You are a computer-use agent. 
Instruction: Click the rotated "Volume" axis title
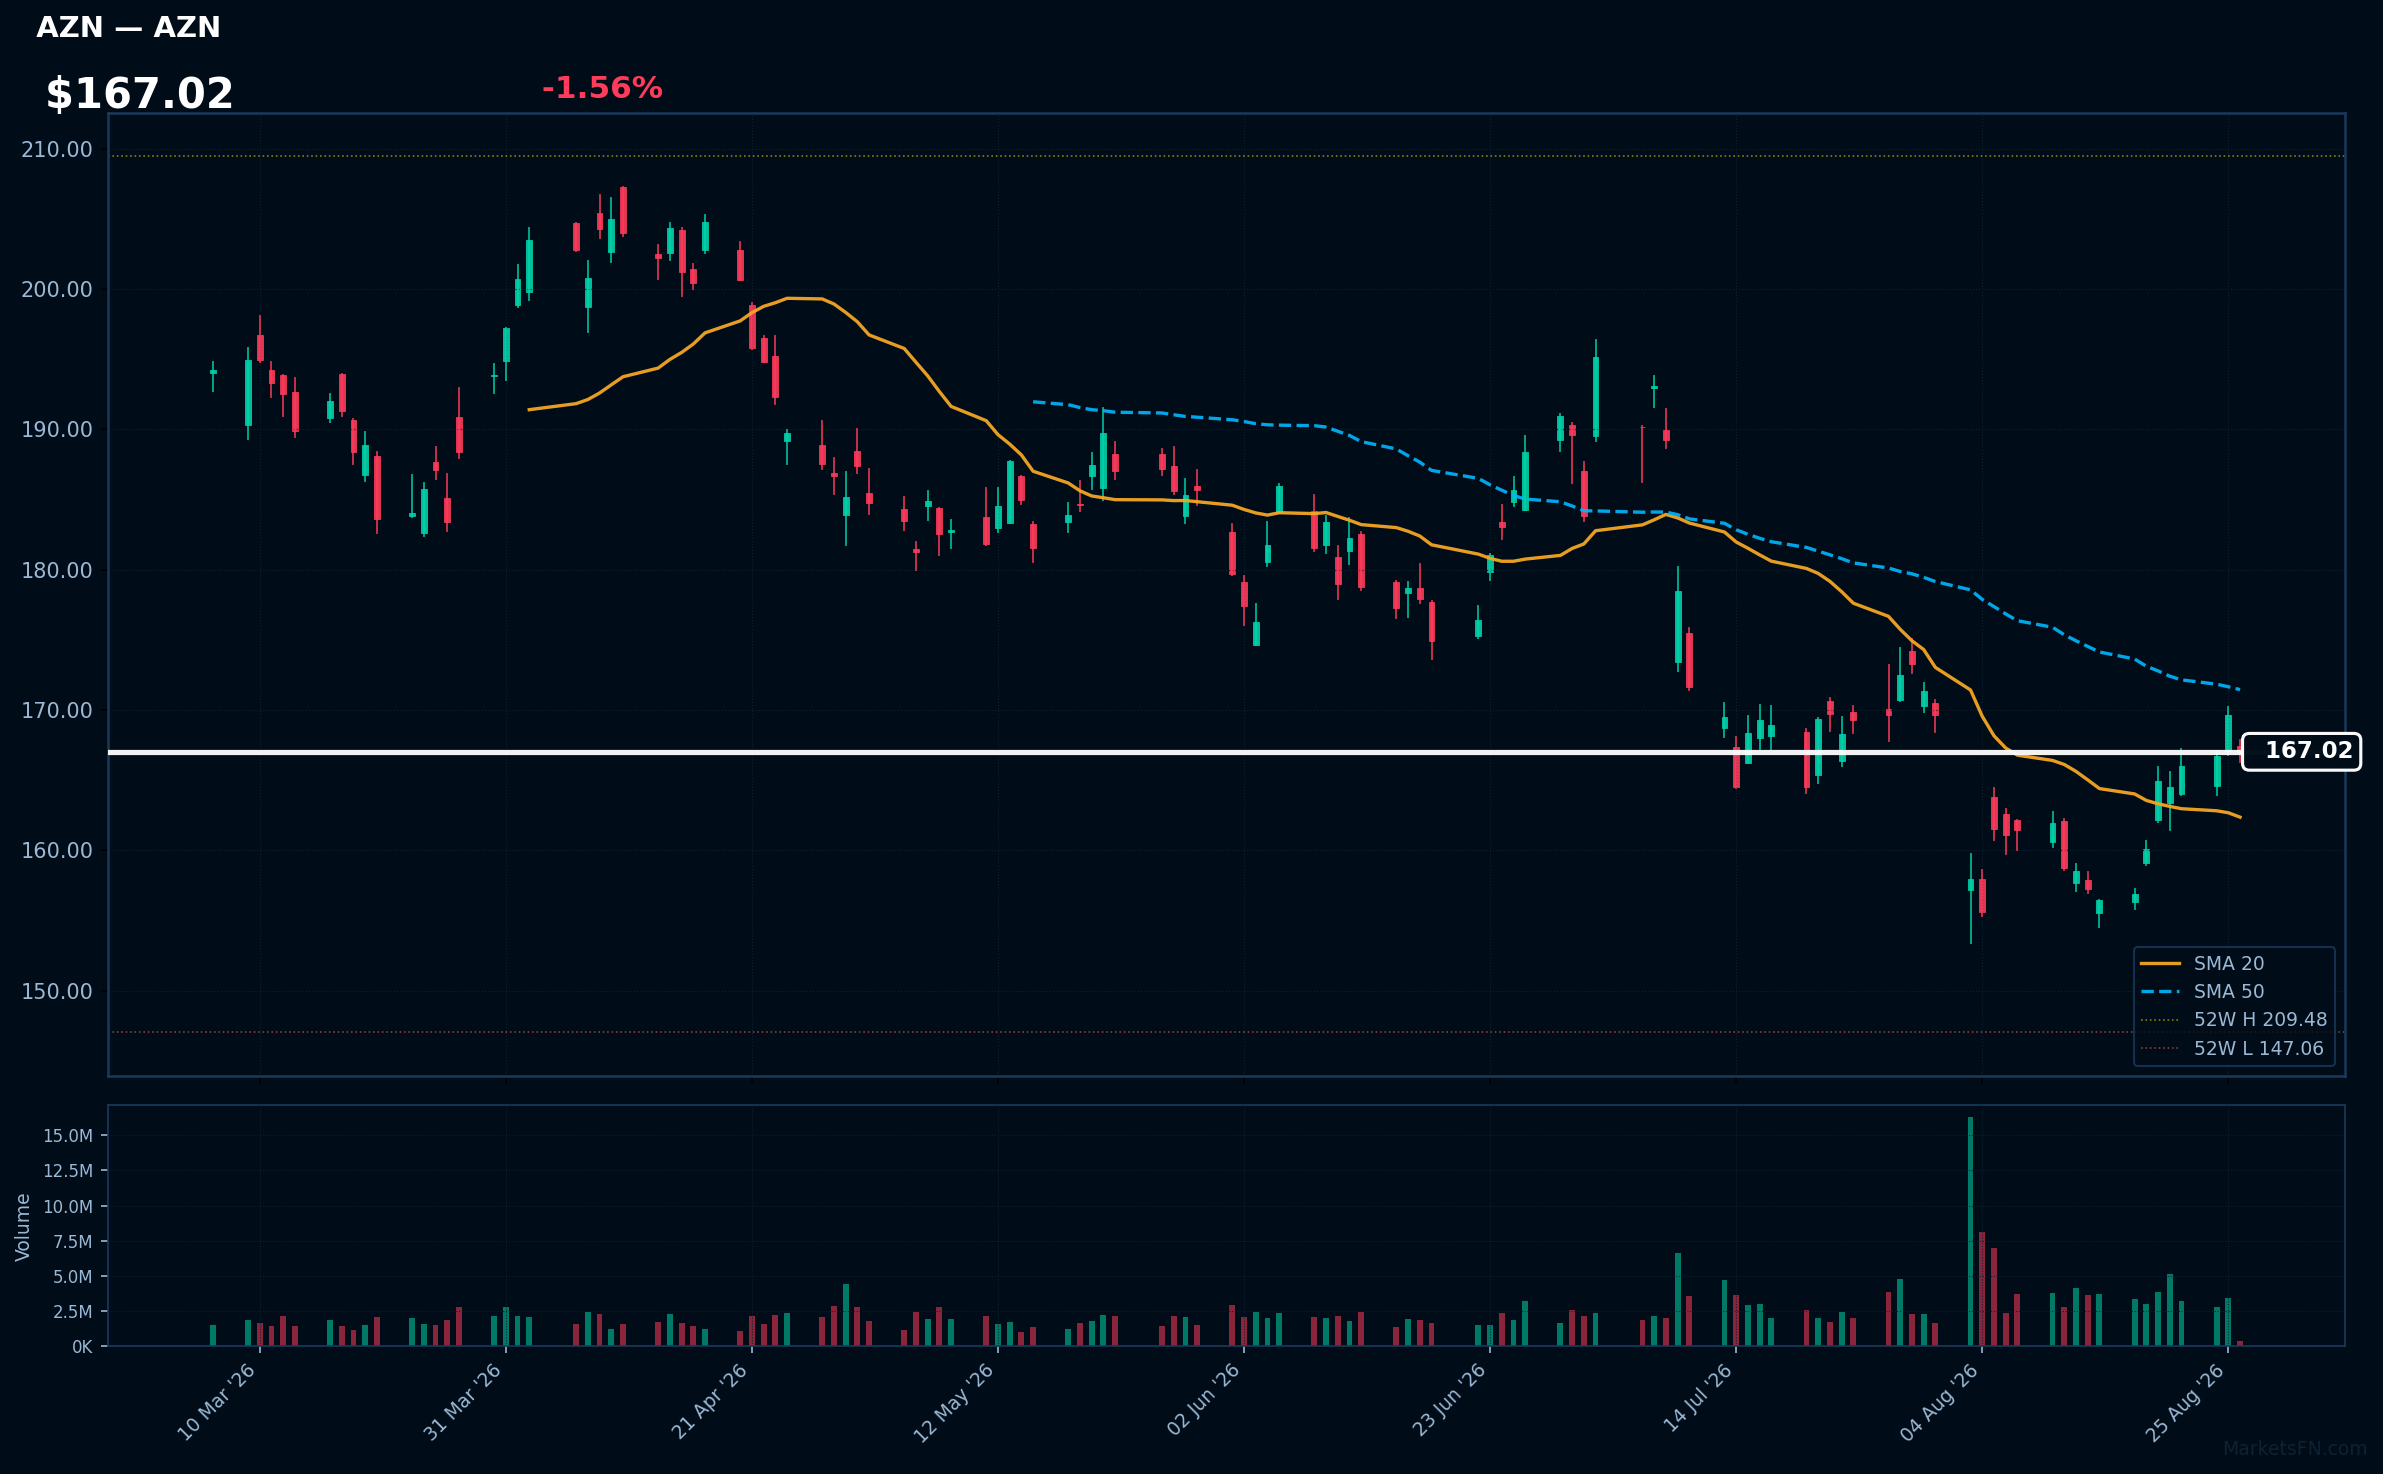(x=23, y=1227)
